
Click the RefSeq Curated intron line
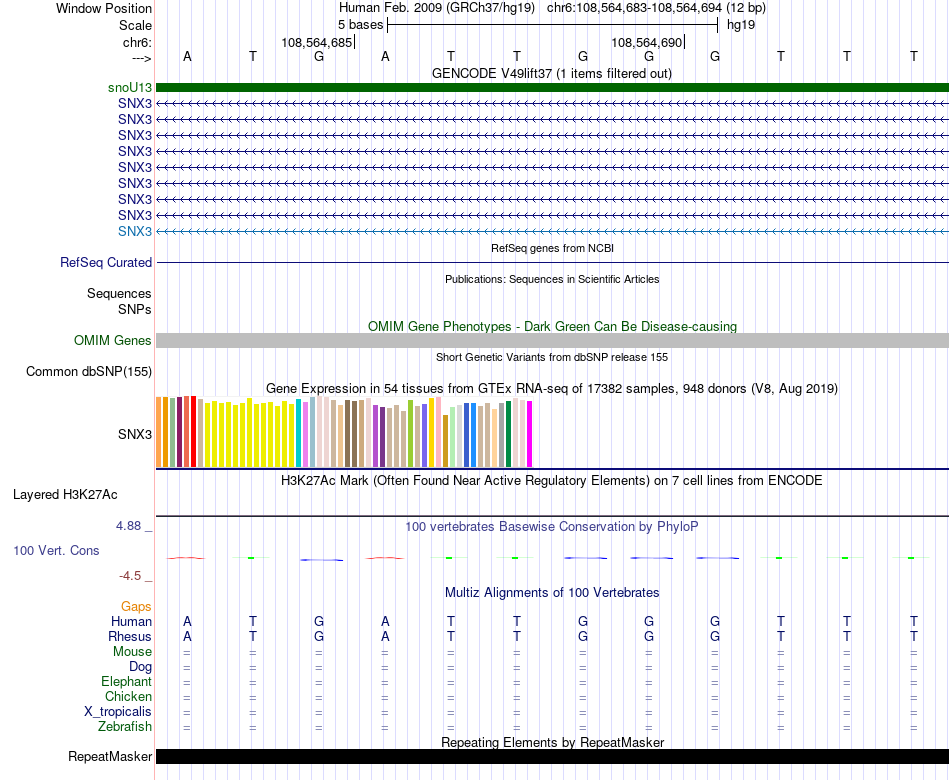coord(552,262)
